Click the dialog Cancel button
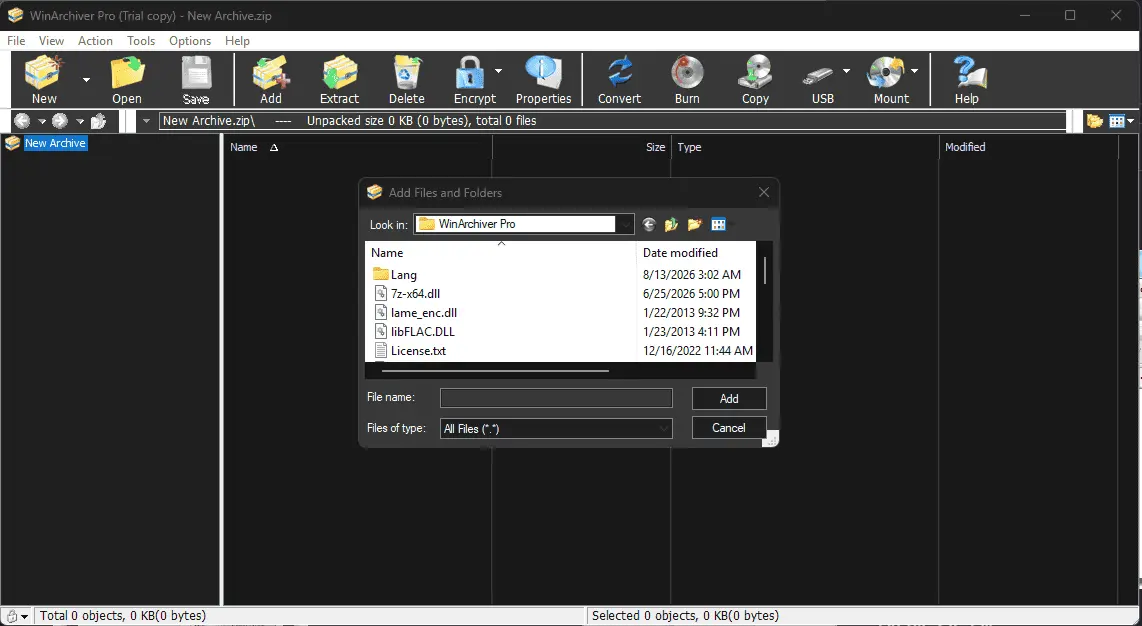This screenshot has height=626, width=1142. [x=729, y=427]
